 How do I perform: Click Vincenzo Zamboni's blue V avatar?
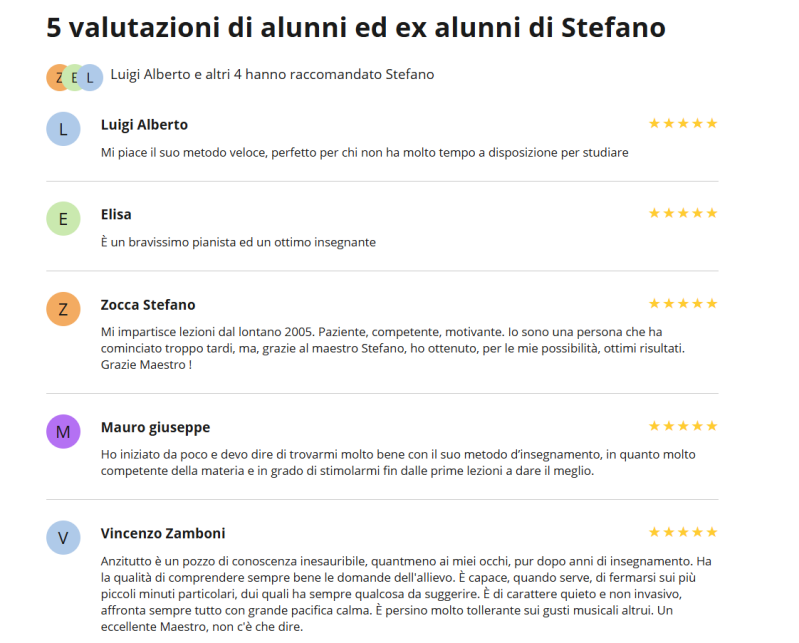[63, 537]
